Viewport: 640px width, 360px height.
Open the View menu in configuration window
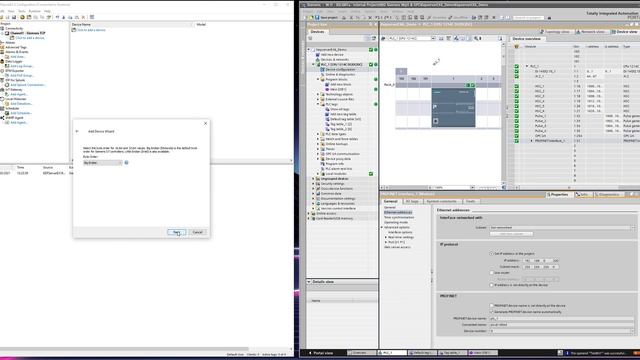pyautogui.click(x=11, y=11)
